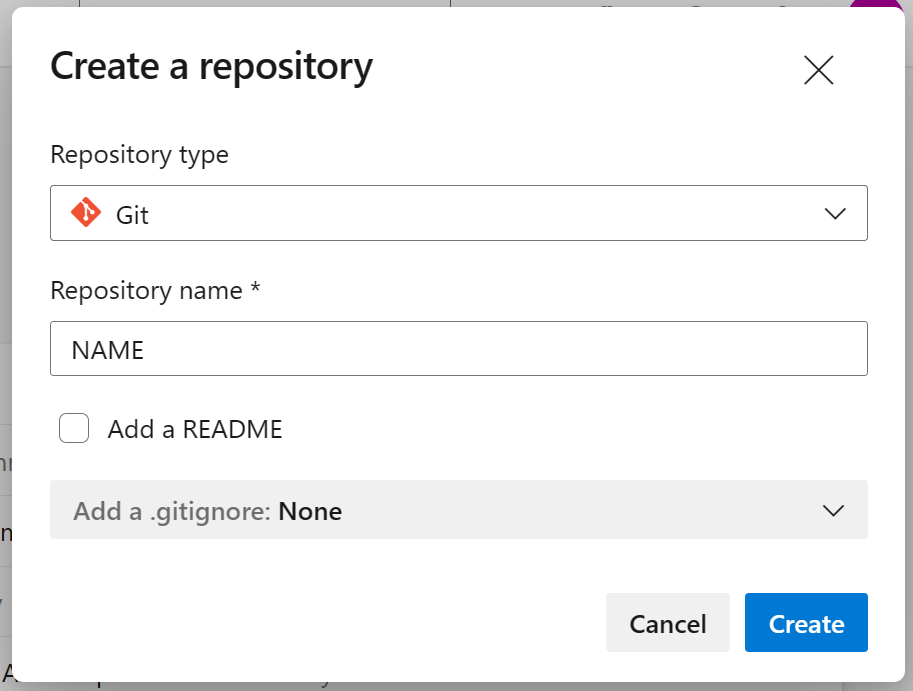Click the 'Repository name *' label
The width and height of the screenshot is (913, 691).
click(x=146, y=291)
